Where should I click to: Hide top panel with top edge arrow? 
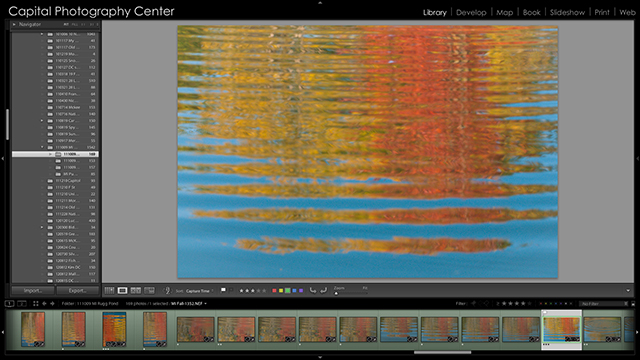pyautogui.click(x=320, y=2)
